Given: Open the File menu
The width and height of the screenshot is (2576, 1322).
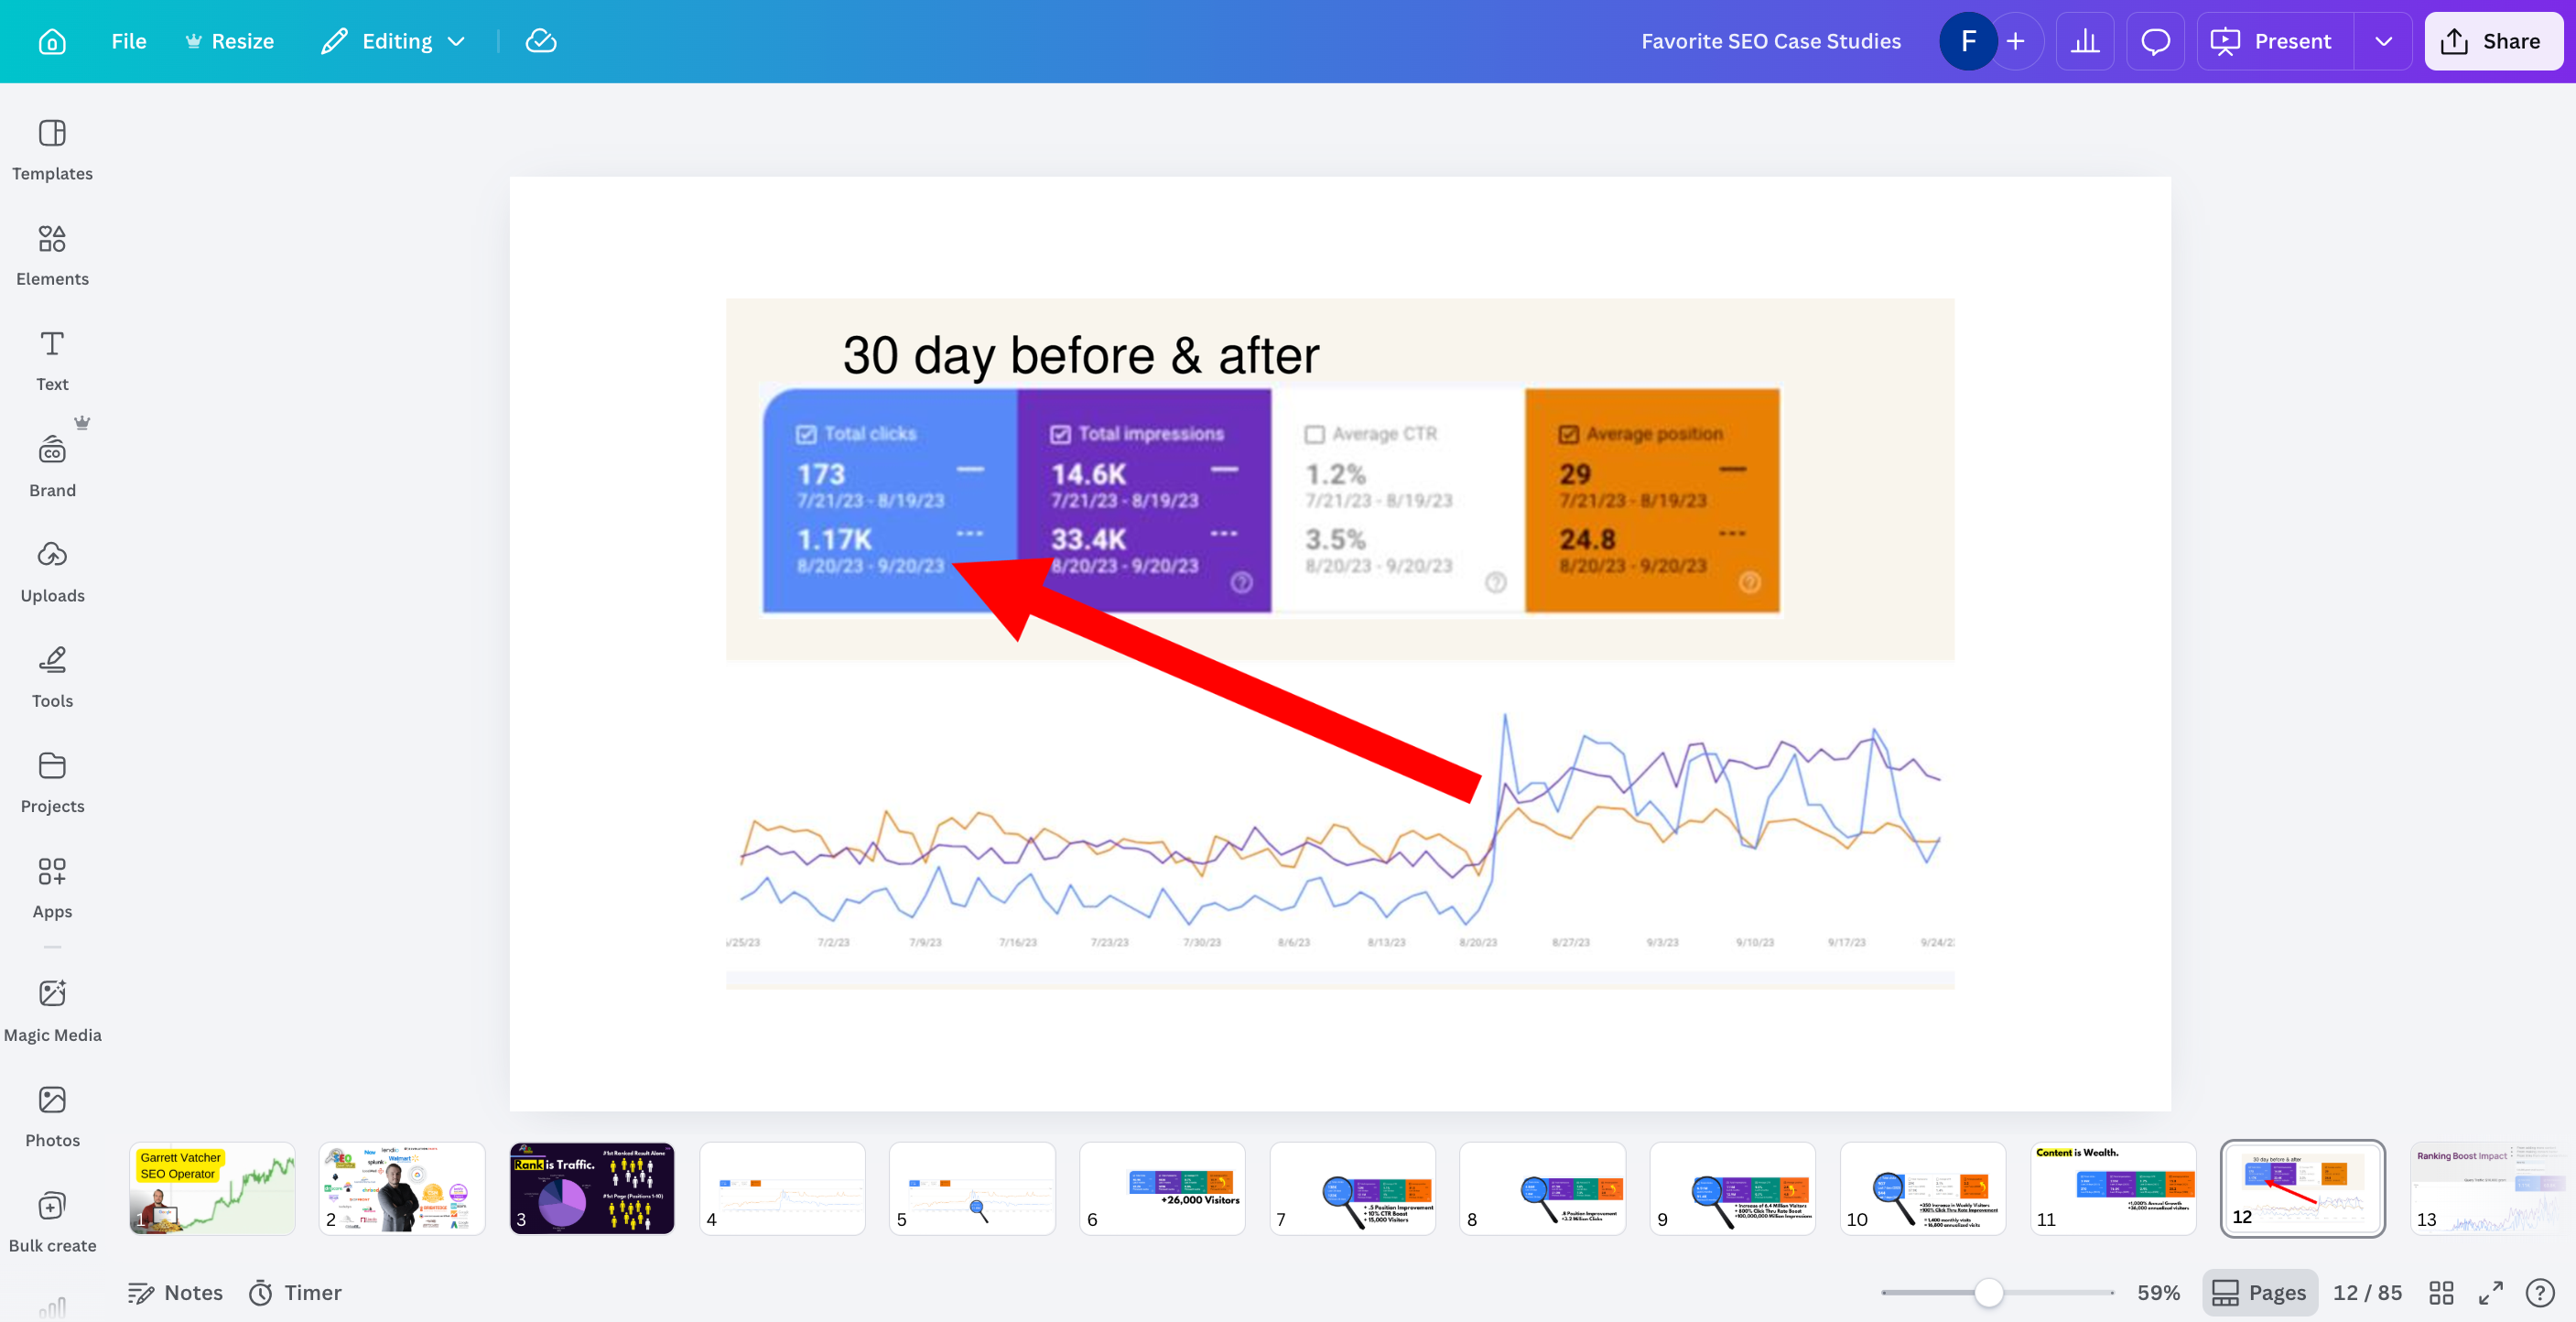Looking at the screenshot, I should point(128,41).
